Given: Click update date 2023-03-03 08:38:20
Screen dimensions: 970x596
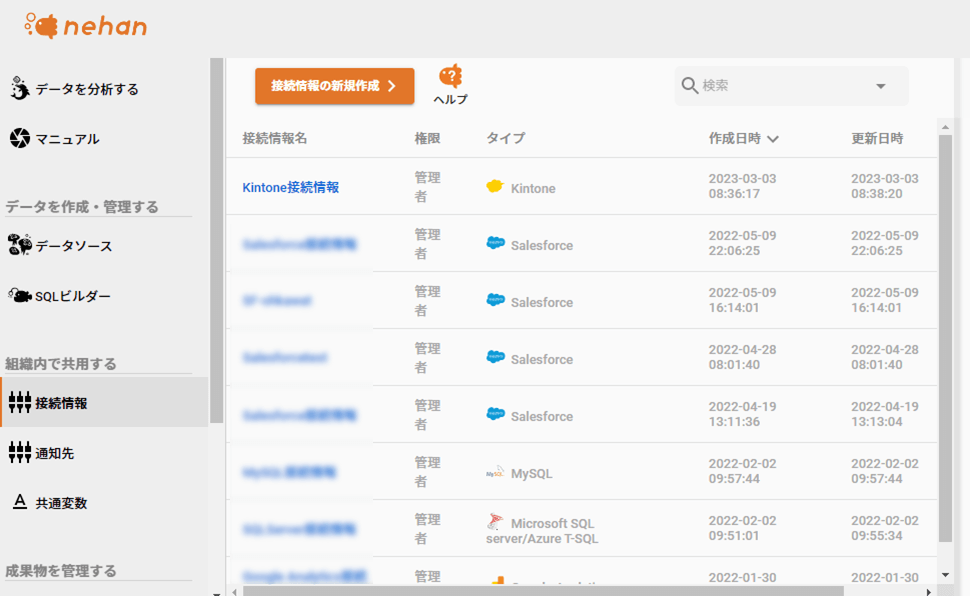Looking at the screenshot, I should [885, 186].
